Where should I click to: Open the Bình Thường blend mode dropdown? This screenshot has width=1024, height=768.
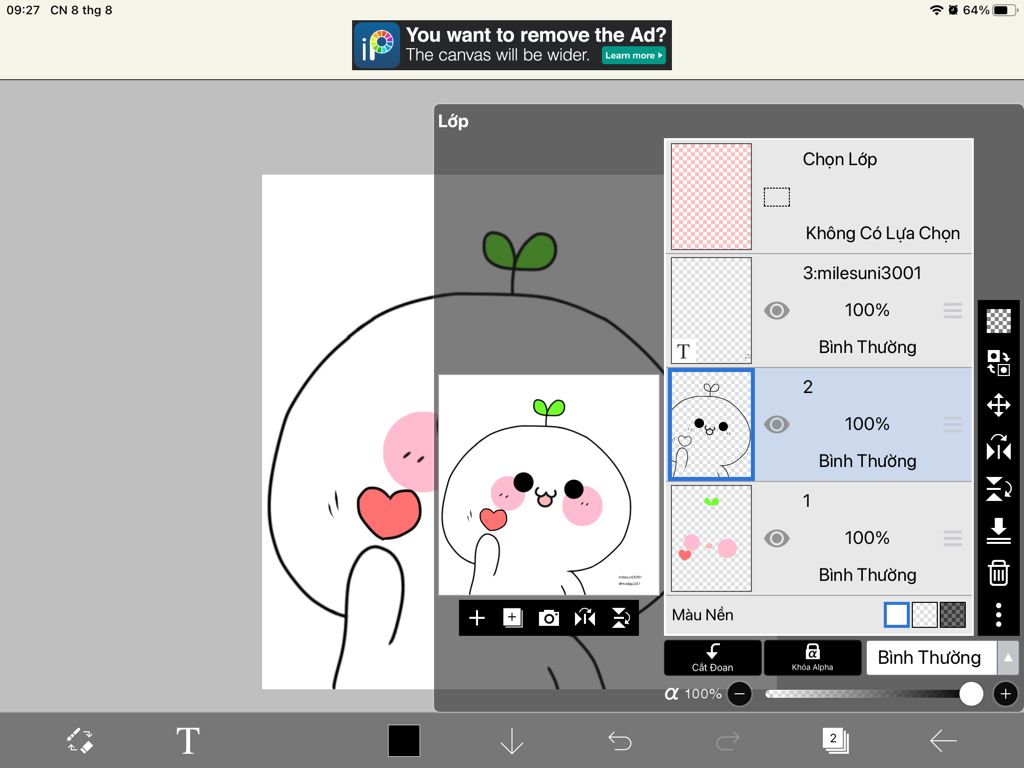[931, 658]
